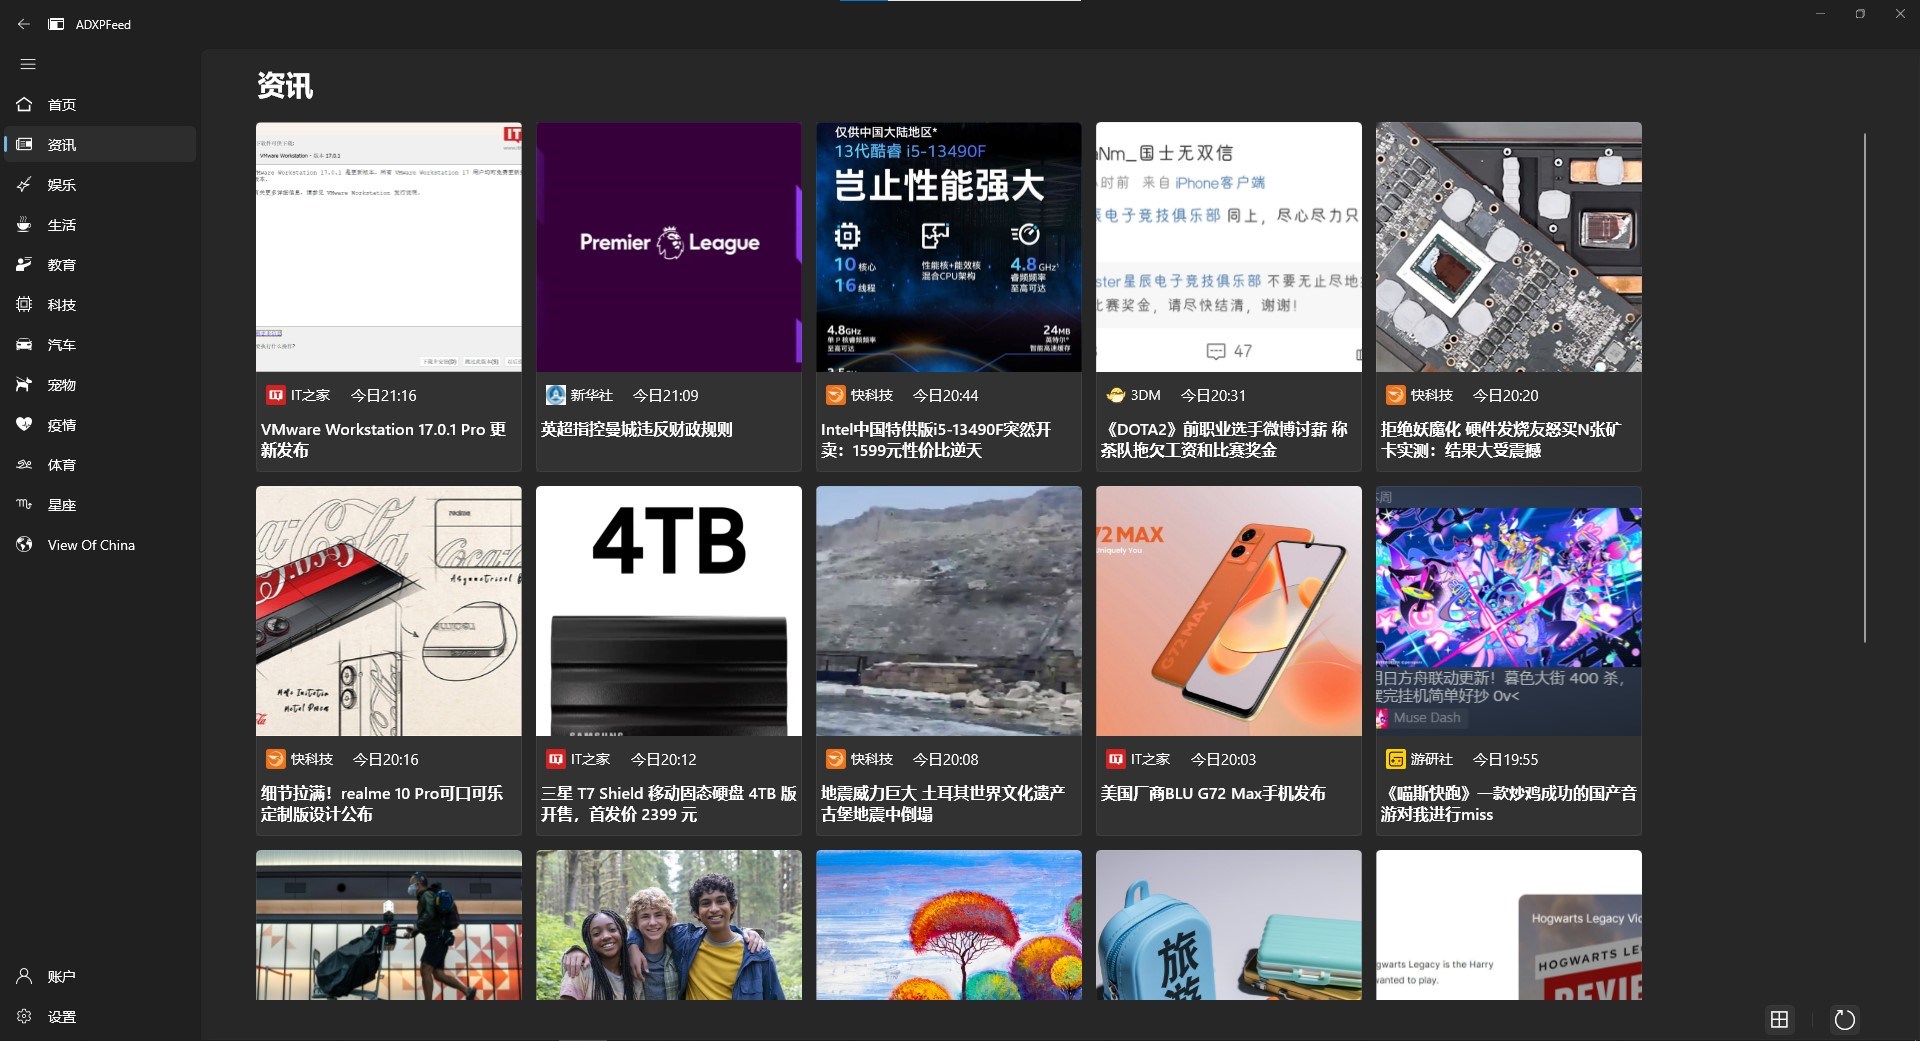Open the 科技 category
The height and width of the screenshot is (1041, 1920).
coord(100,304)
